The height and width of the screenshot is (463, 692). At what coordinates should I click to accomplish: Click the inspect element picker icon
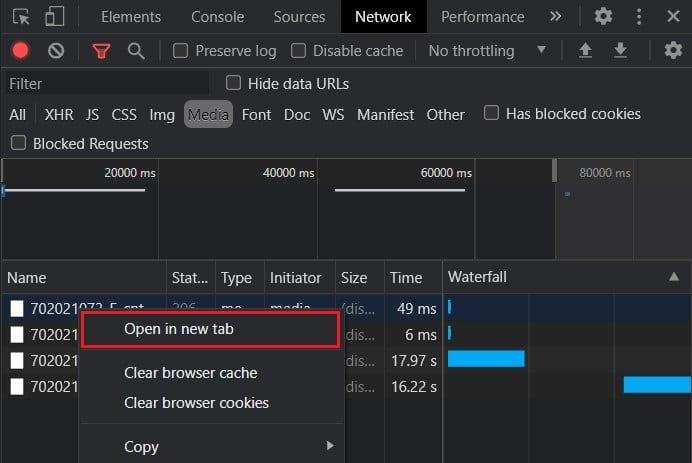click(x=21, y=17)
